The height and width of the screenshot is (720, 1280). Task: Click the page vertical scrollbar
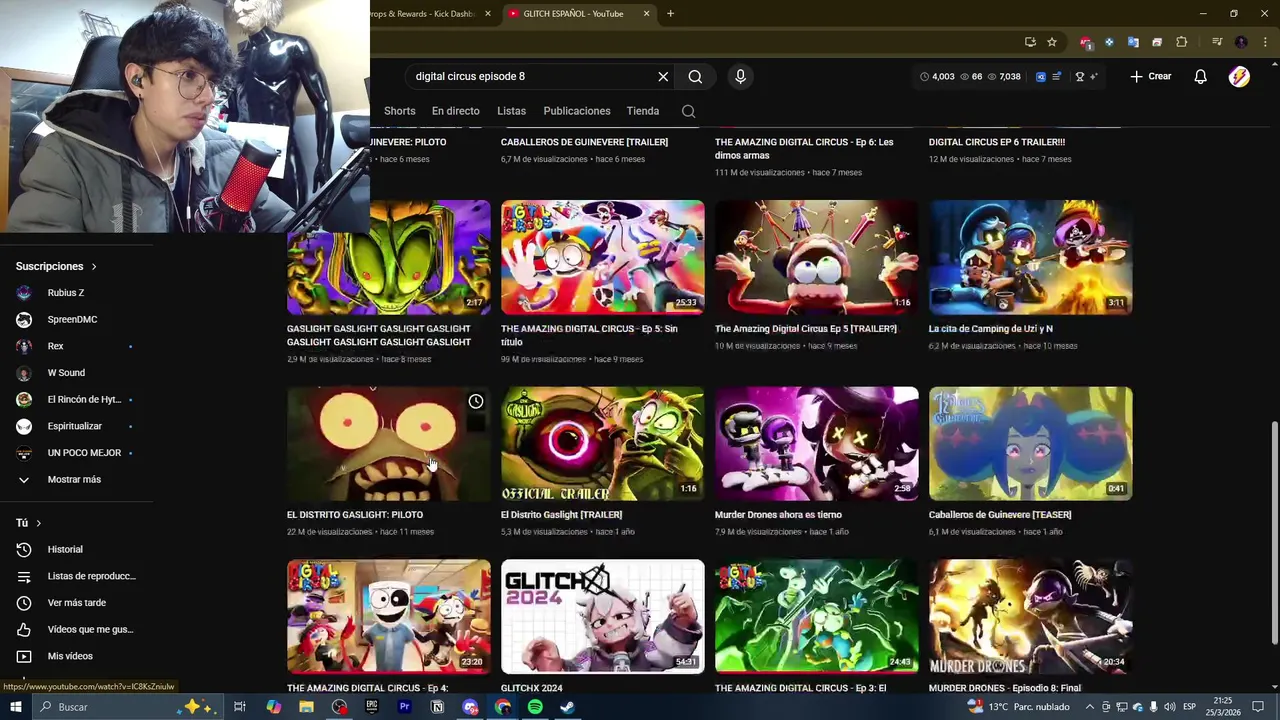click(1274, 533)
